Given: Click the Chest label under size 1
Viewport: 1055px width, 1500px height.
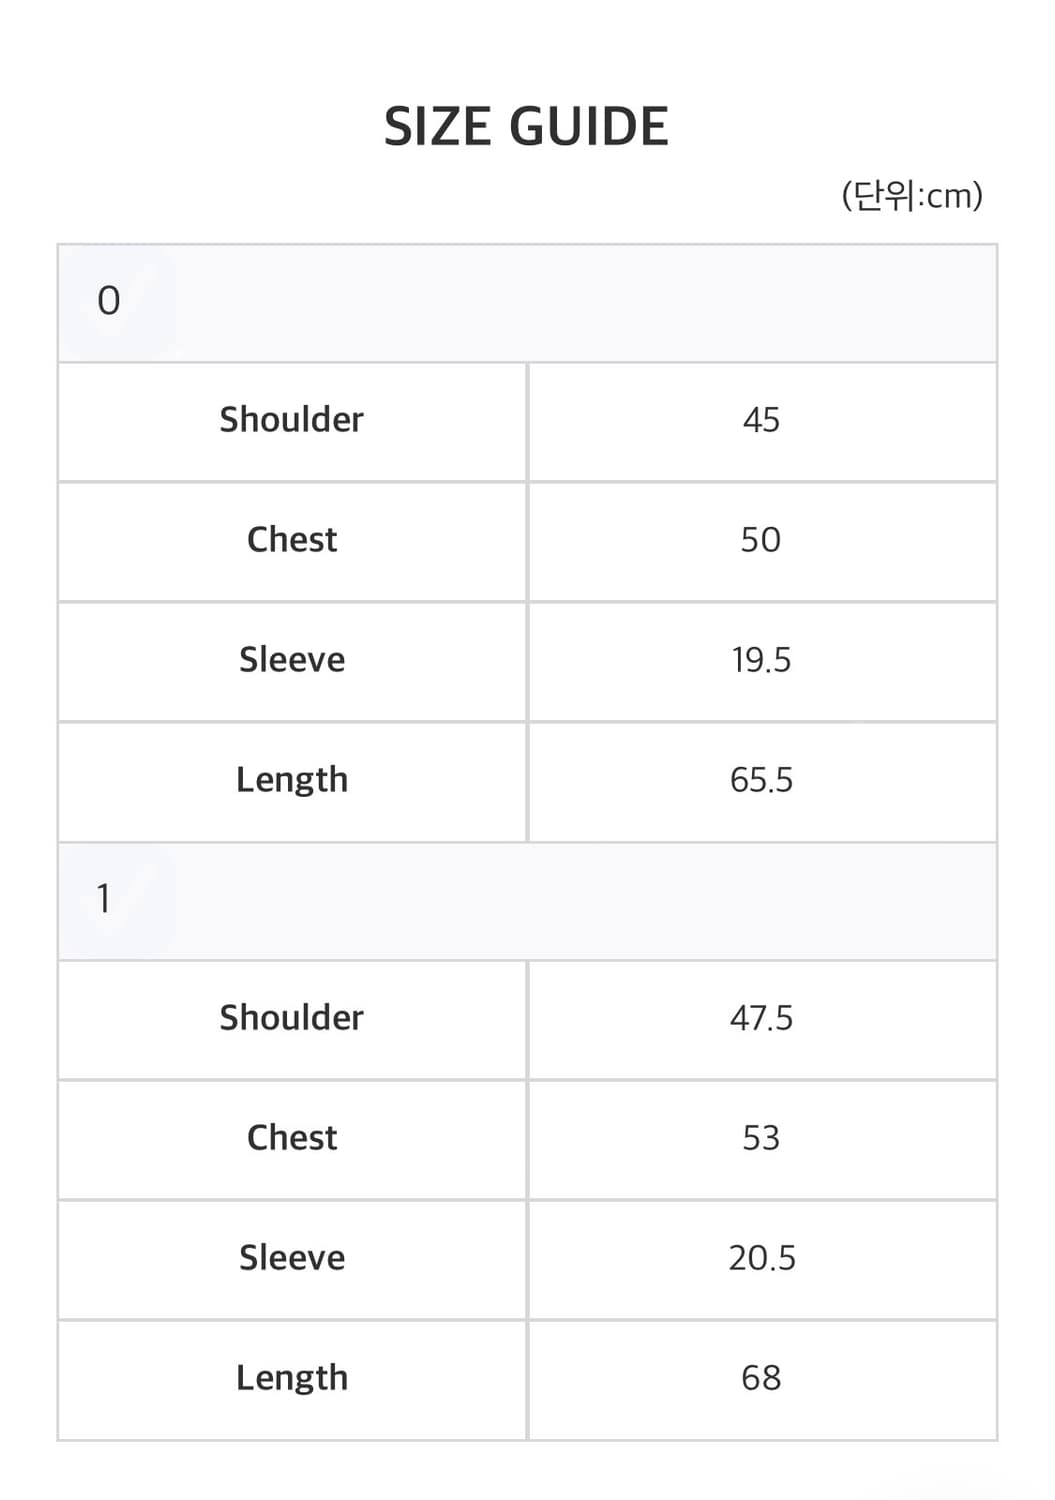Looking at the screenshot, I should pos(291,1138).
